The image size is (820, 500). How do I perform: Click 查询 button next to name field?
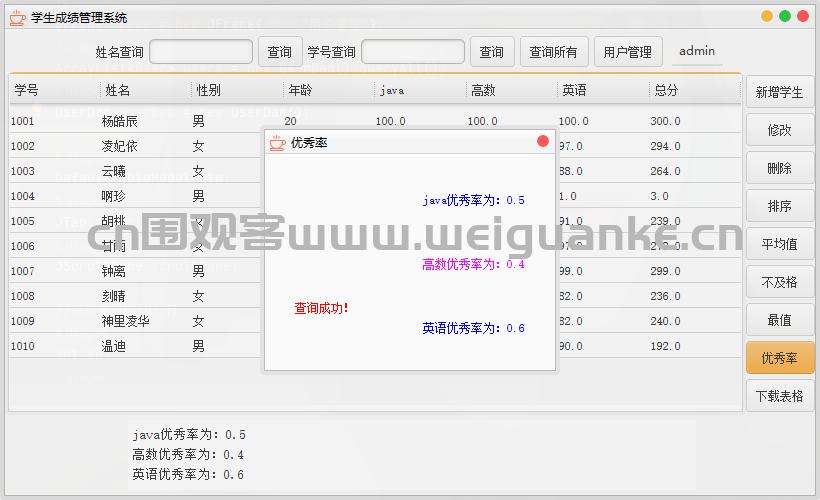click(280, 52)
